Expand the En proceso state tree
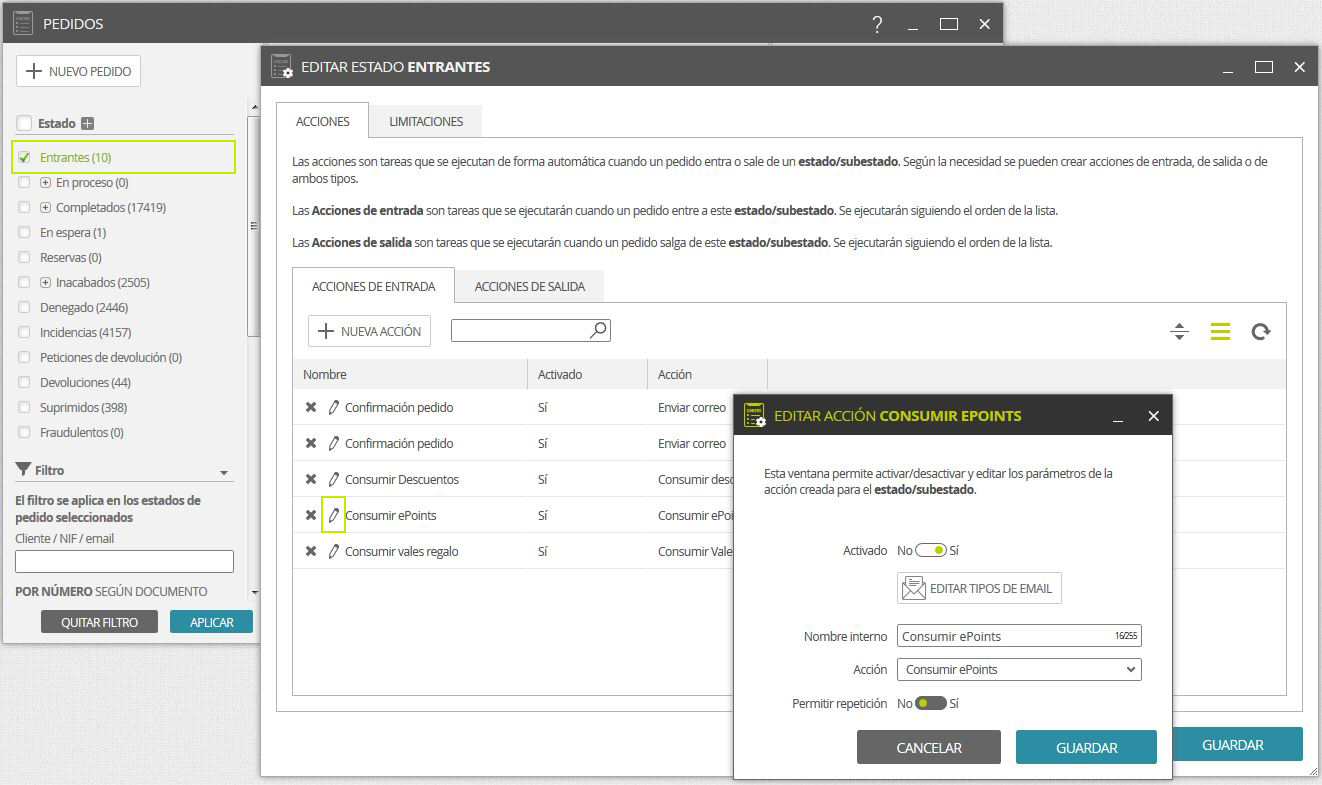Screen dimensions: 1322x785 click(45, 183)
